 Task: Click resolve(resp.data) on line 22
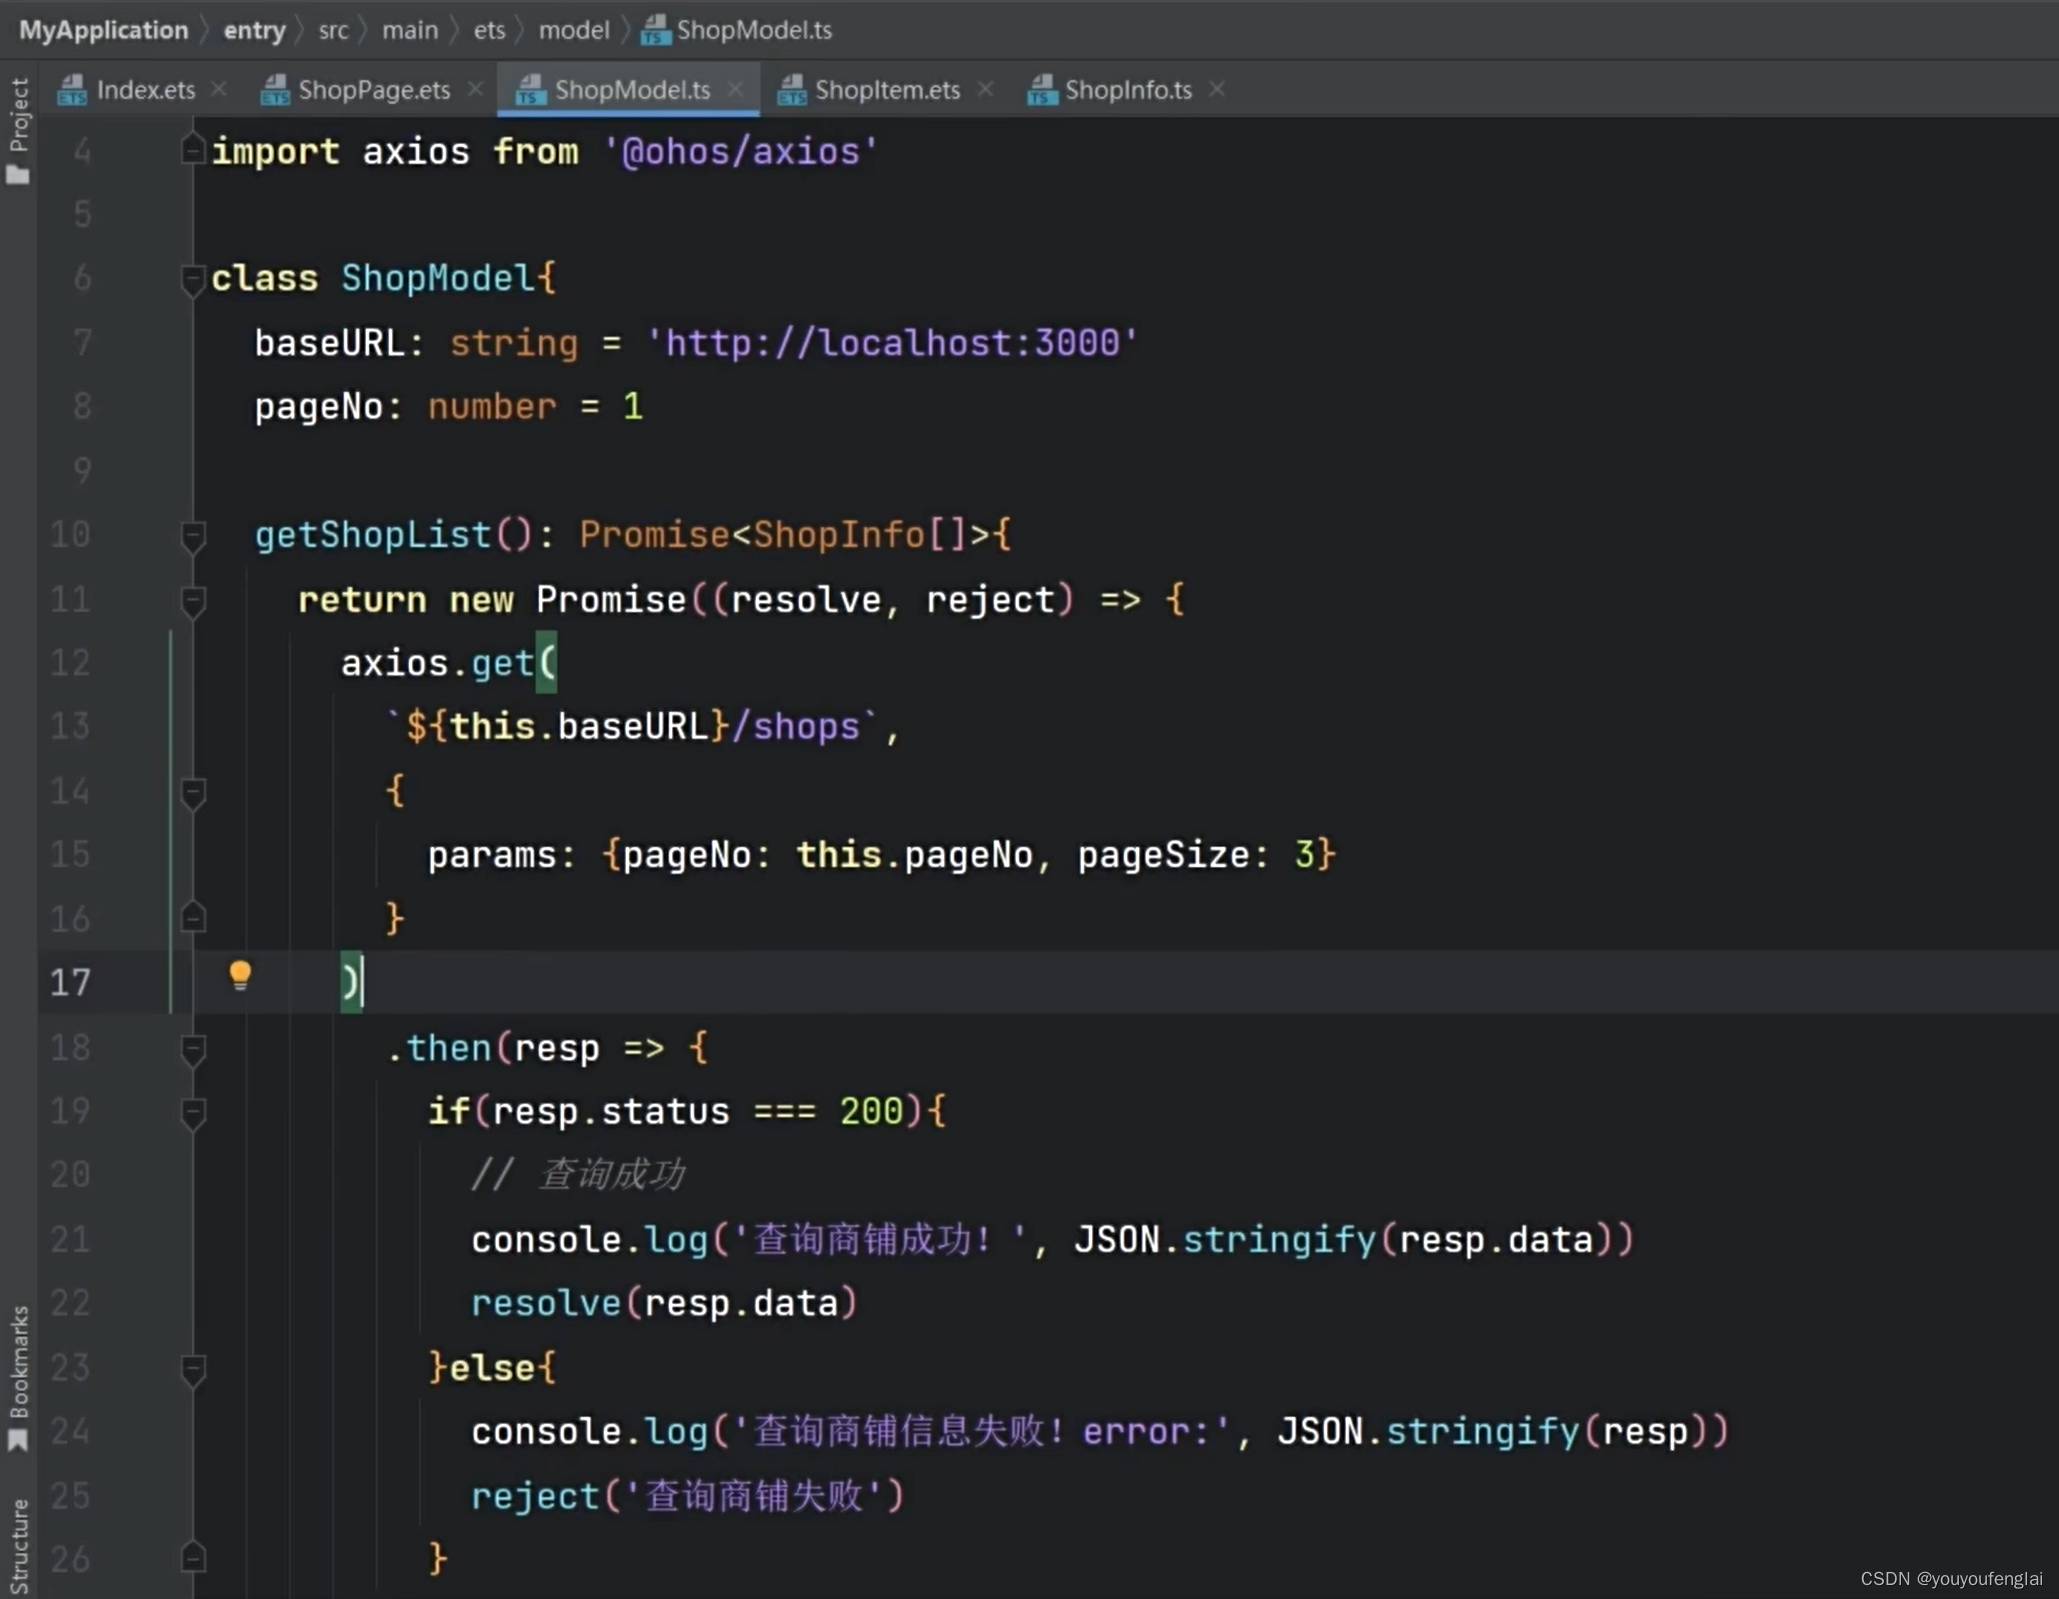pyautogui.click(x=665, y=1303)
